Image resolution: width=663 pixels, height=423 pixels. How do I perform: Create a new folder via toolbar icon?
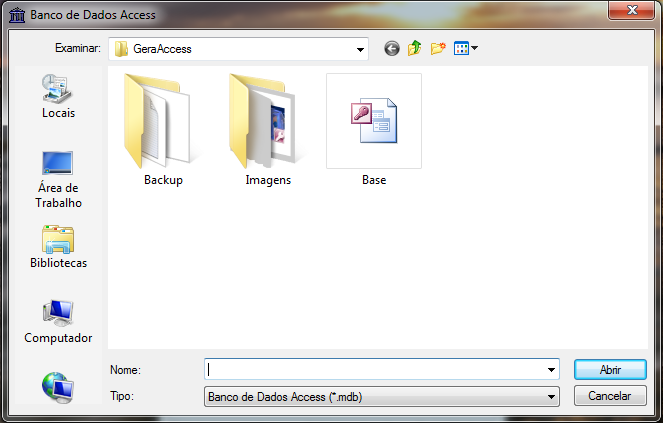tap(438, 48)
